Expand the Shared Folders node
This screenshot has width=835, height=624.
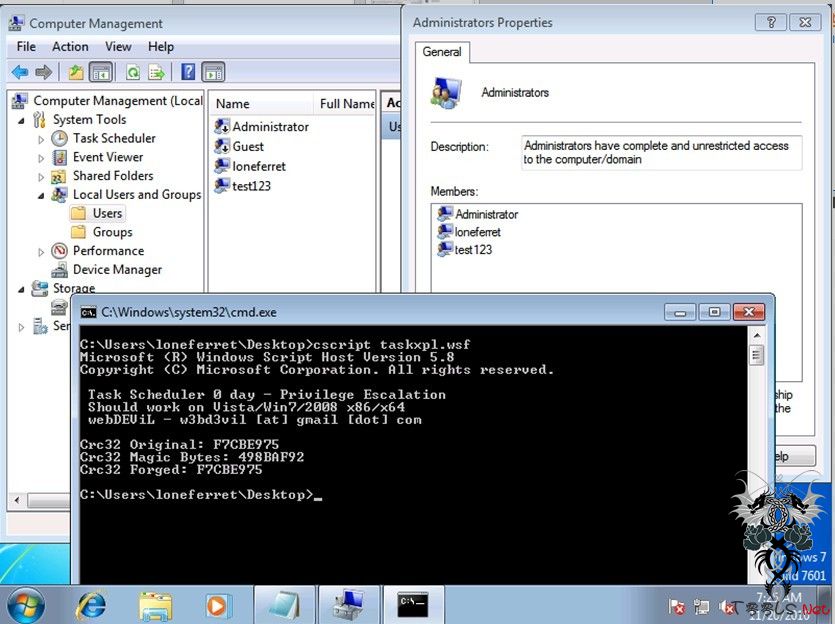[41, 177]
